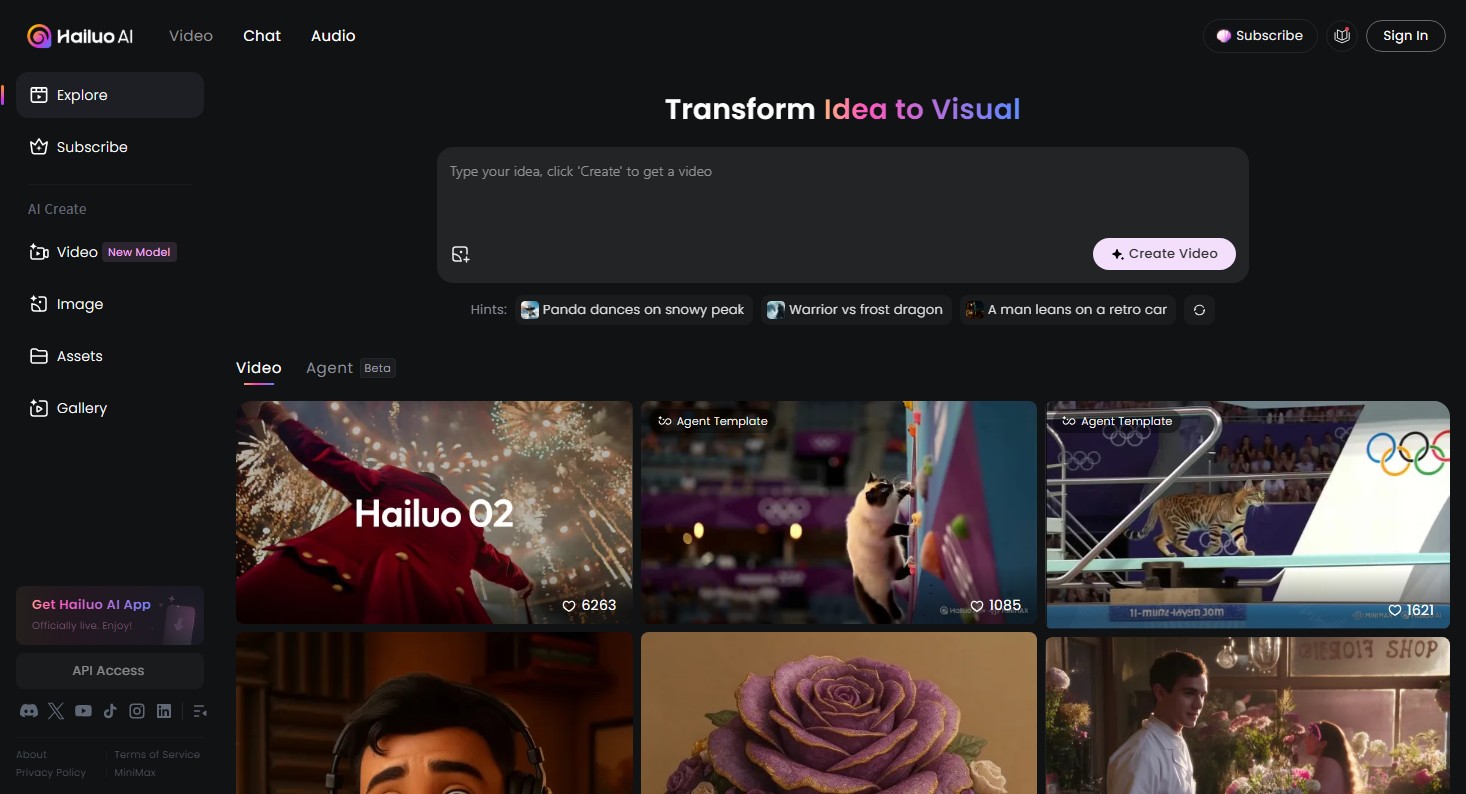1466x794 pixels.
Task: Open the cartoon man with headphones video
Action: [x=434, y=713]
